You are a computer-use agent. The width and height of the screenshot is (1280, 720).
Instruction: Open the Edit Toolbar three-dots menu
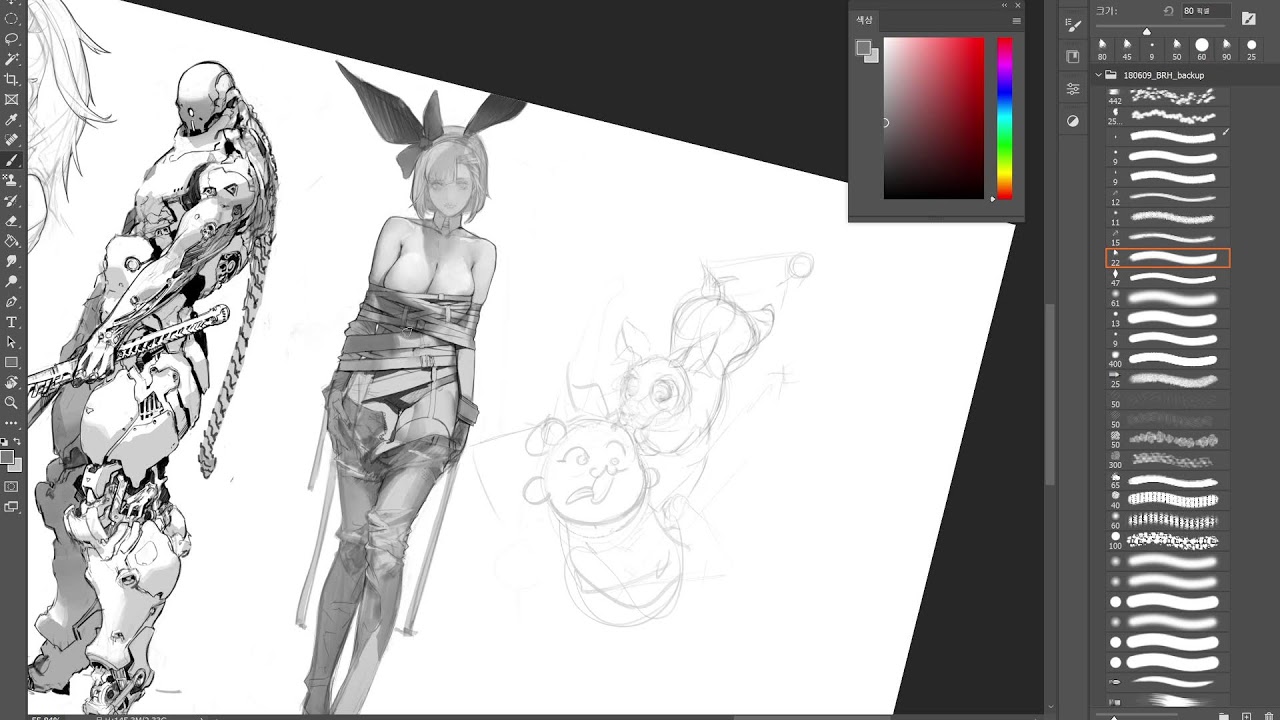point(12,423)
